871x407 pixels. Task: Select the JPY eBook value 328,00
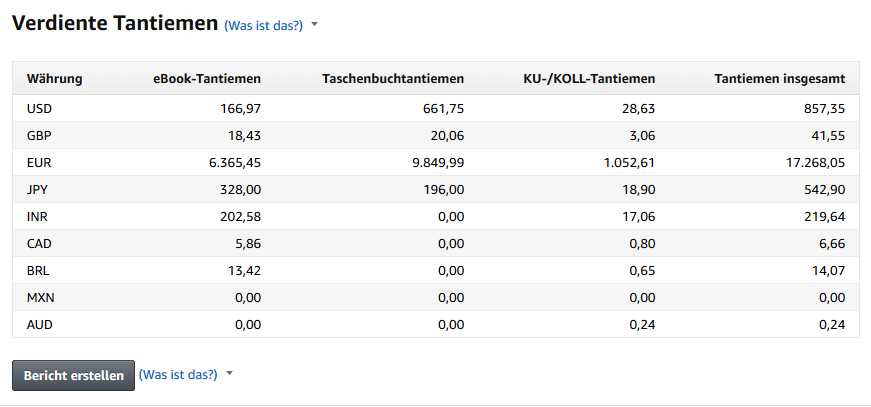pos(240,188)
